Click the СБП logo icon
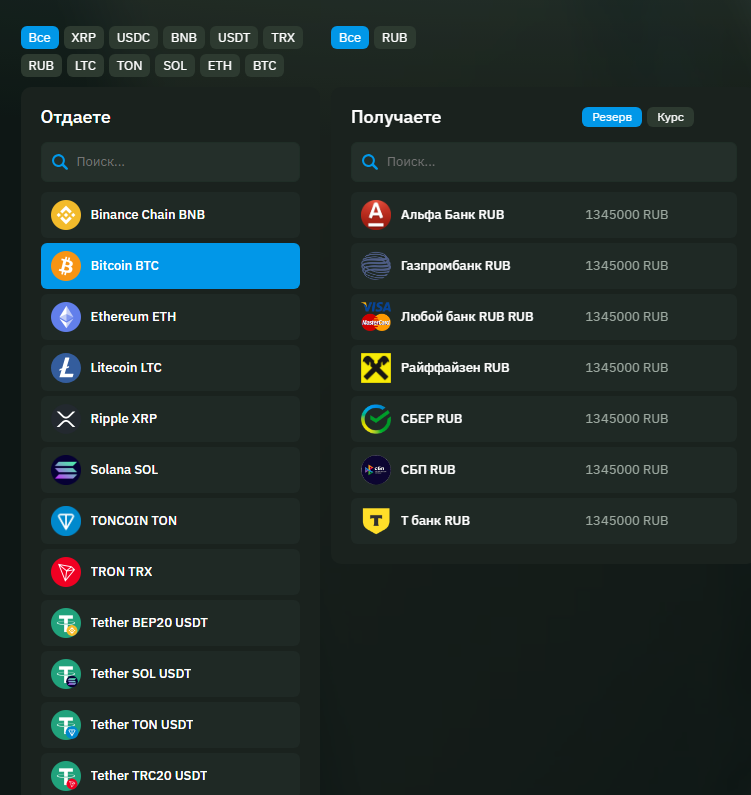 tap(376, 470)
